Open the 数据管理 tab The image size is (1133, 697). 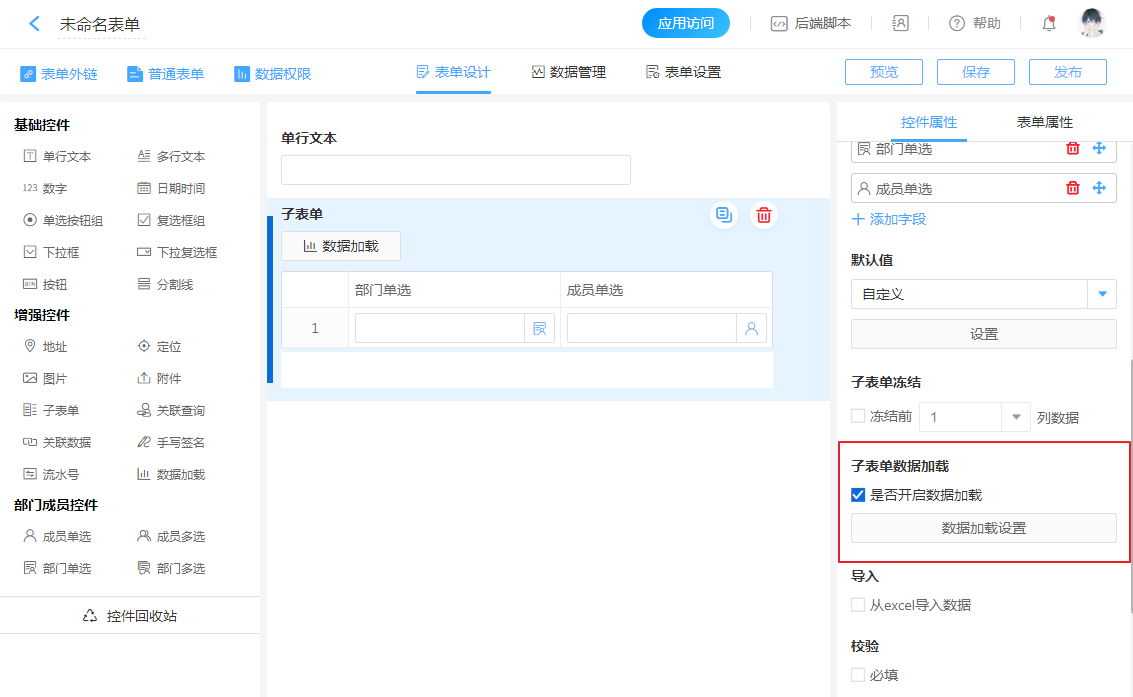click(569, 72)
